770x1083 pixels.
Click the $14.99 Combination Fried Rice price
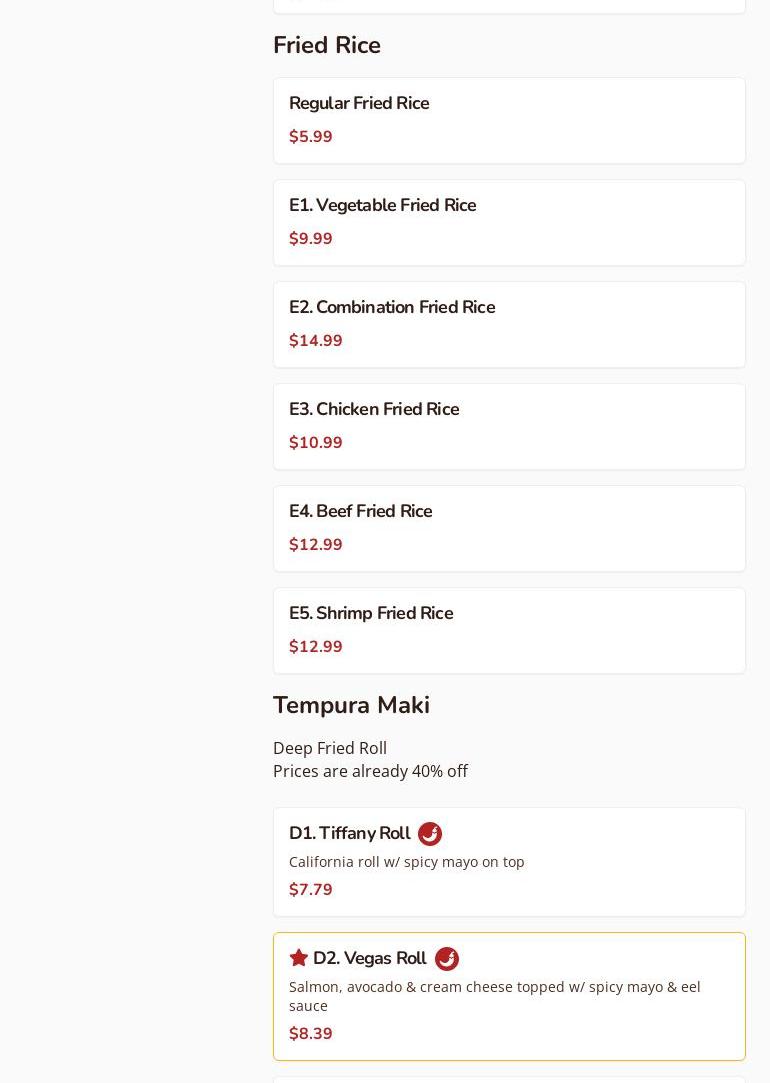[x=316, y=341]
